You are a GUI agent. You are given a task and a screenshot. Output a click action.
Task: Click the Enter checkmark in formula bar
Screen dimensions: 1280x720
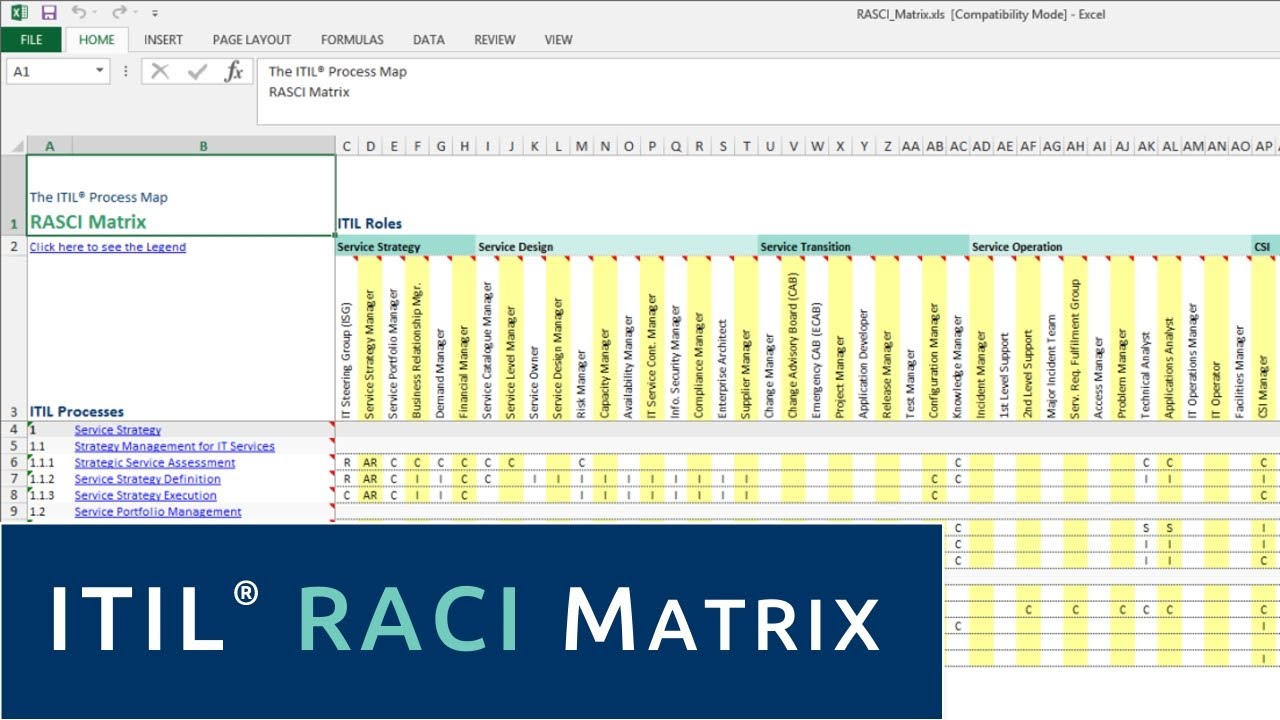pos(197,71)
